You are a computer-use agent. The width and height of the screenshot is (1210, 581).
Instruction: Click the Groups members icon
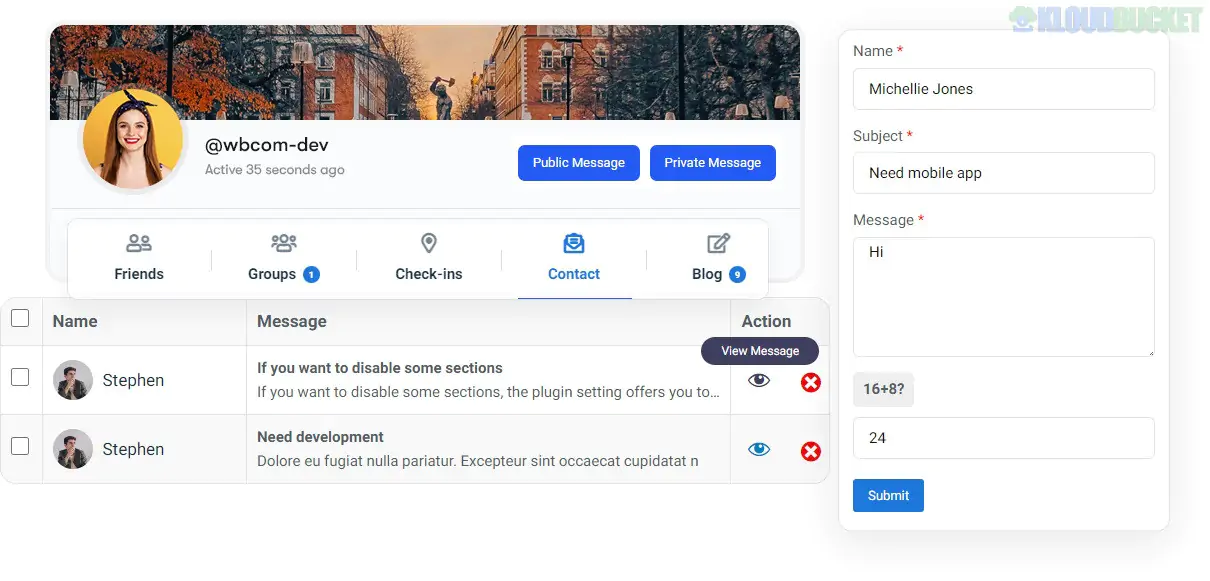click(x=282, y=242)
